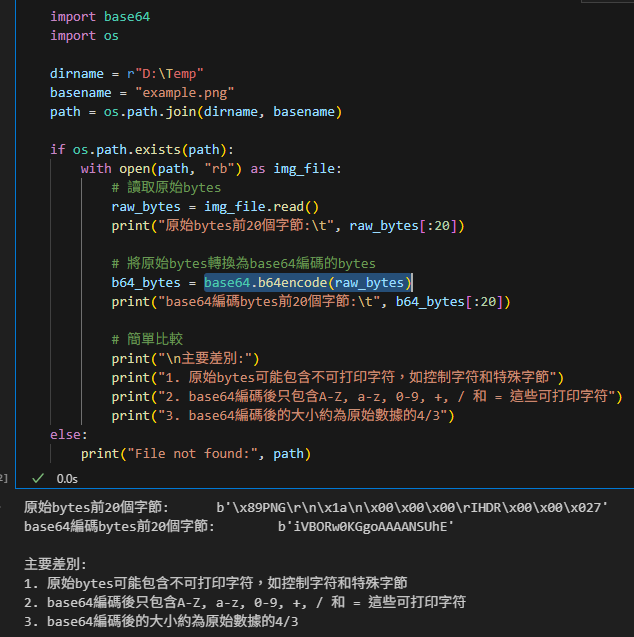Click the raw_bytes = img_file.read() line

point(215,206)
